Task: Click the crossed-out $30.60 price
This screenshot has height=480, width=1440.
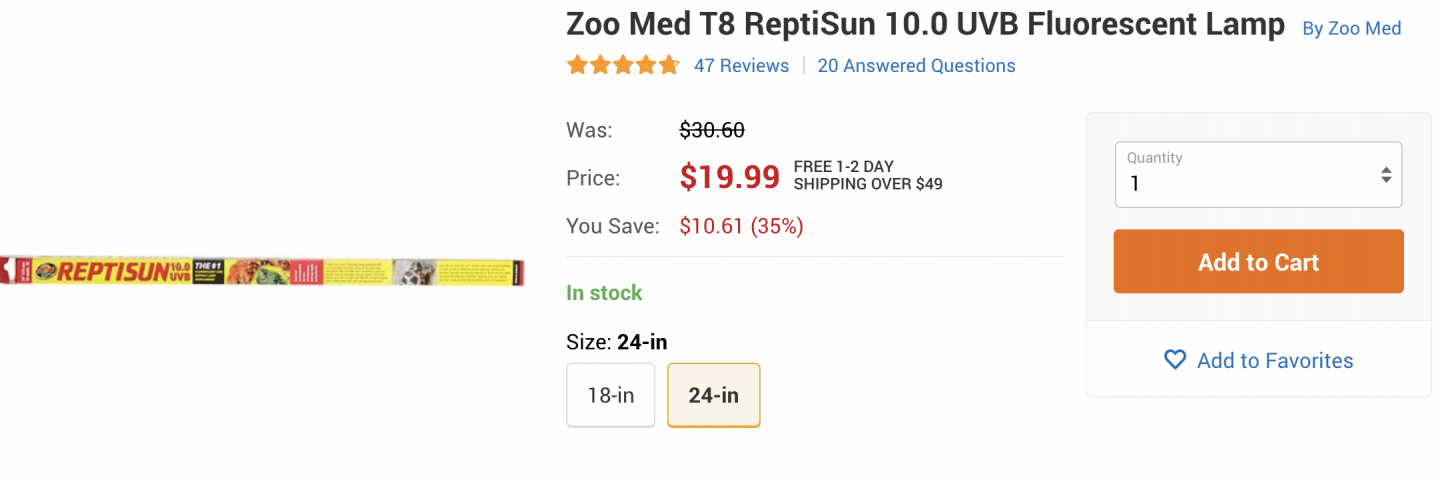Action: tap(711, 130)
